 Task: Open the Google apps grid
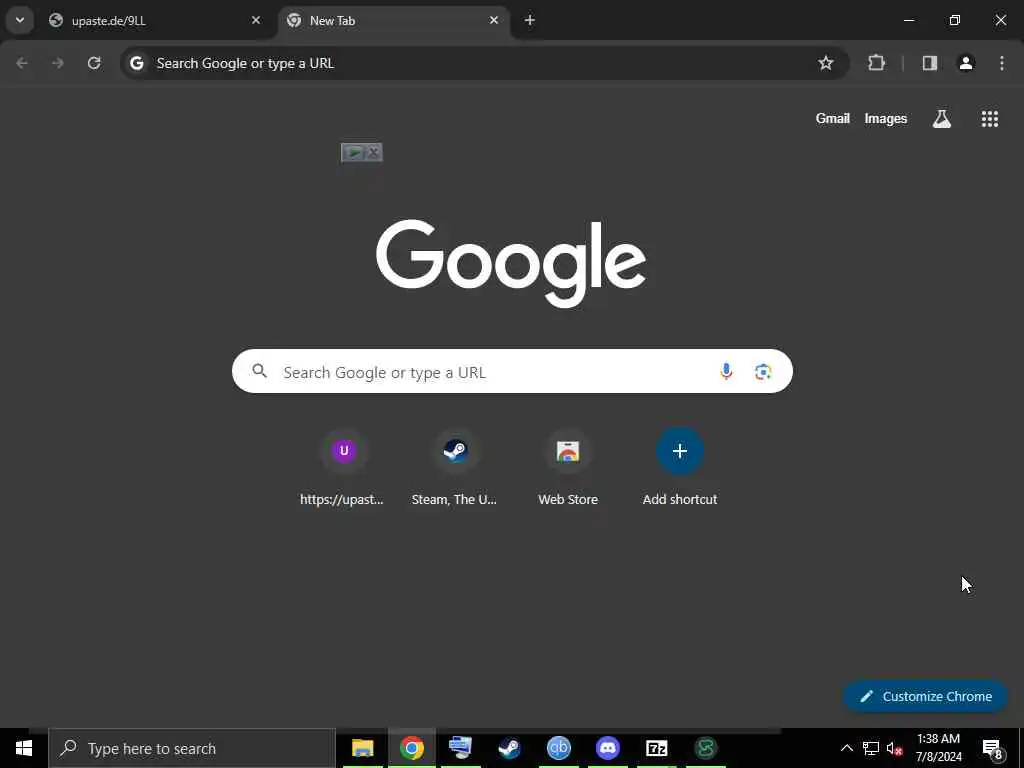coord(989,118)
